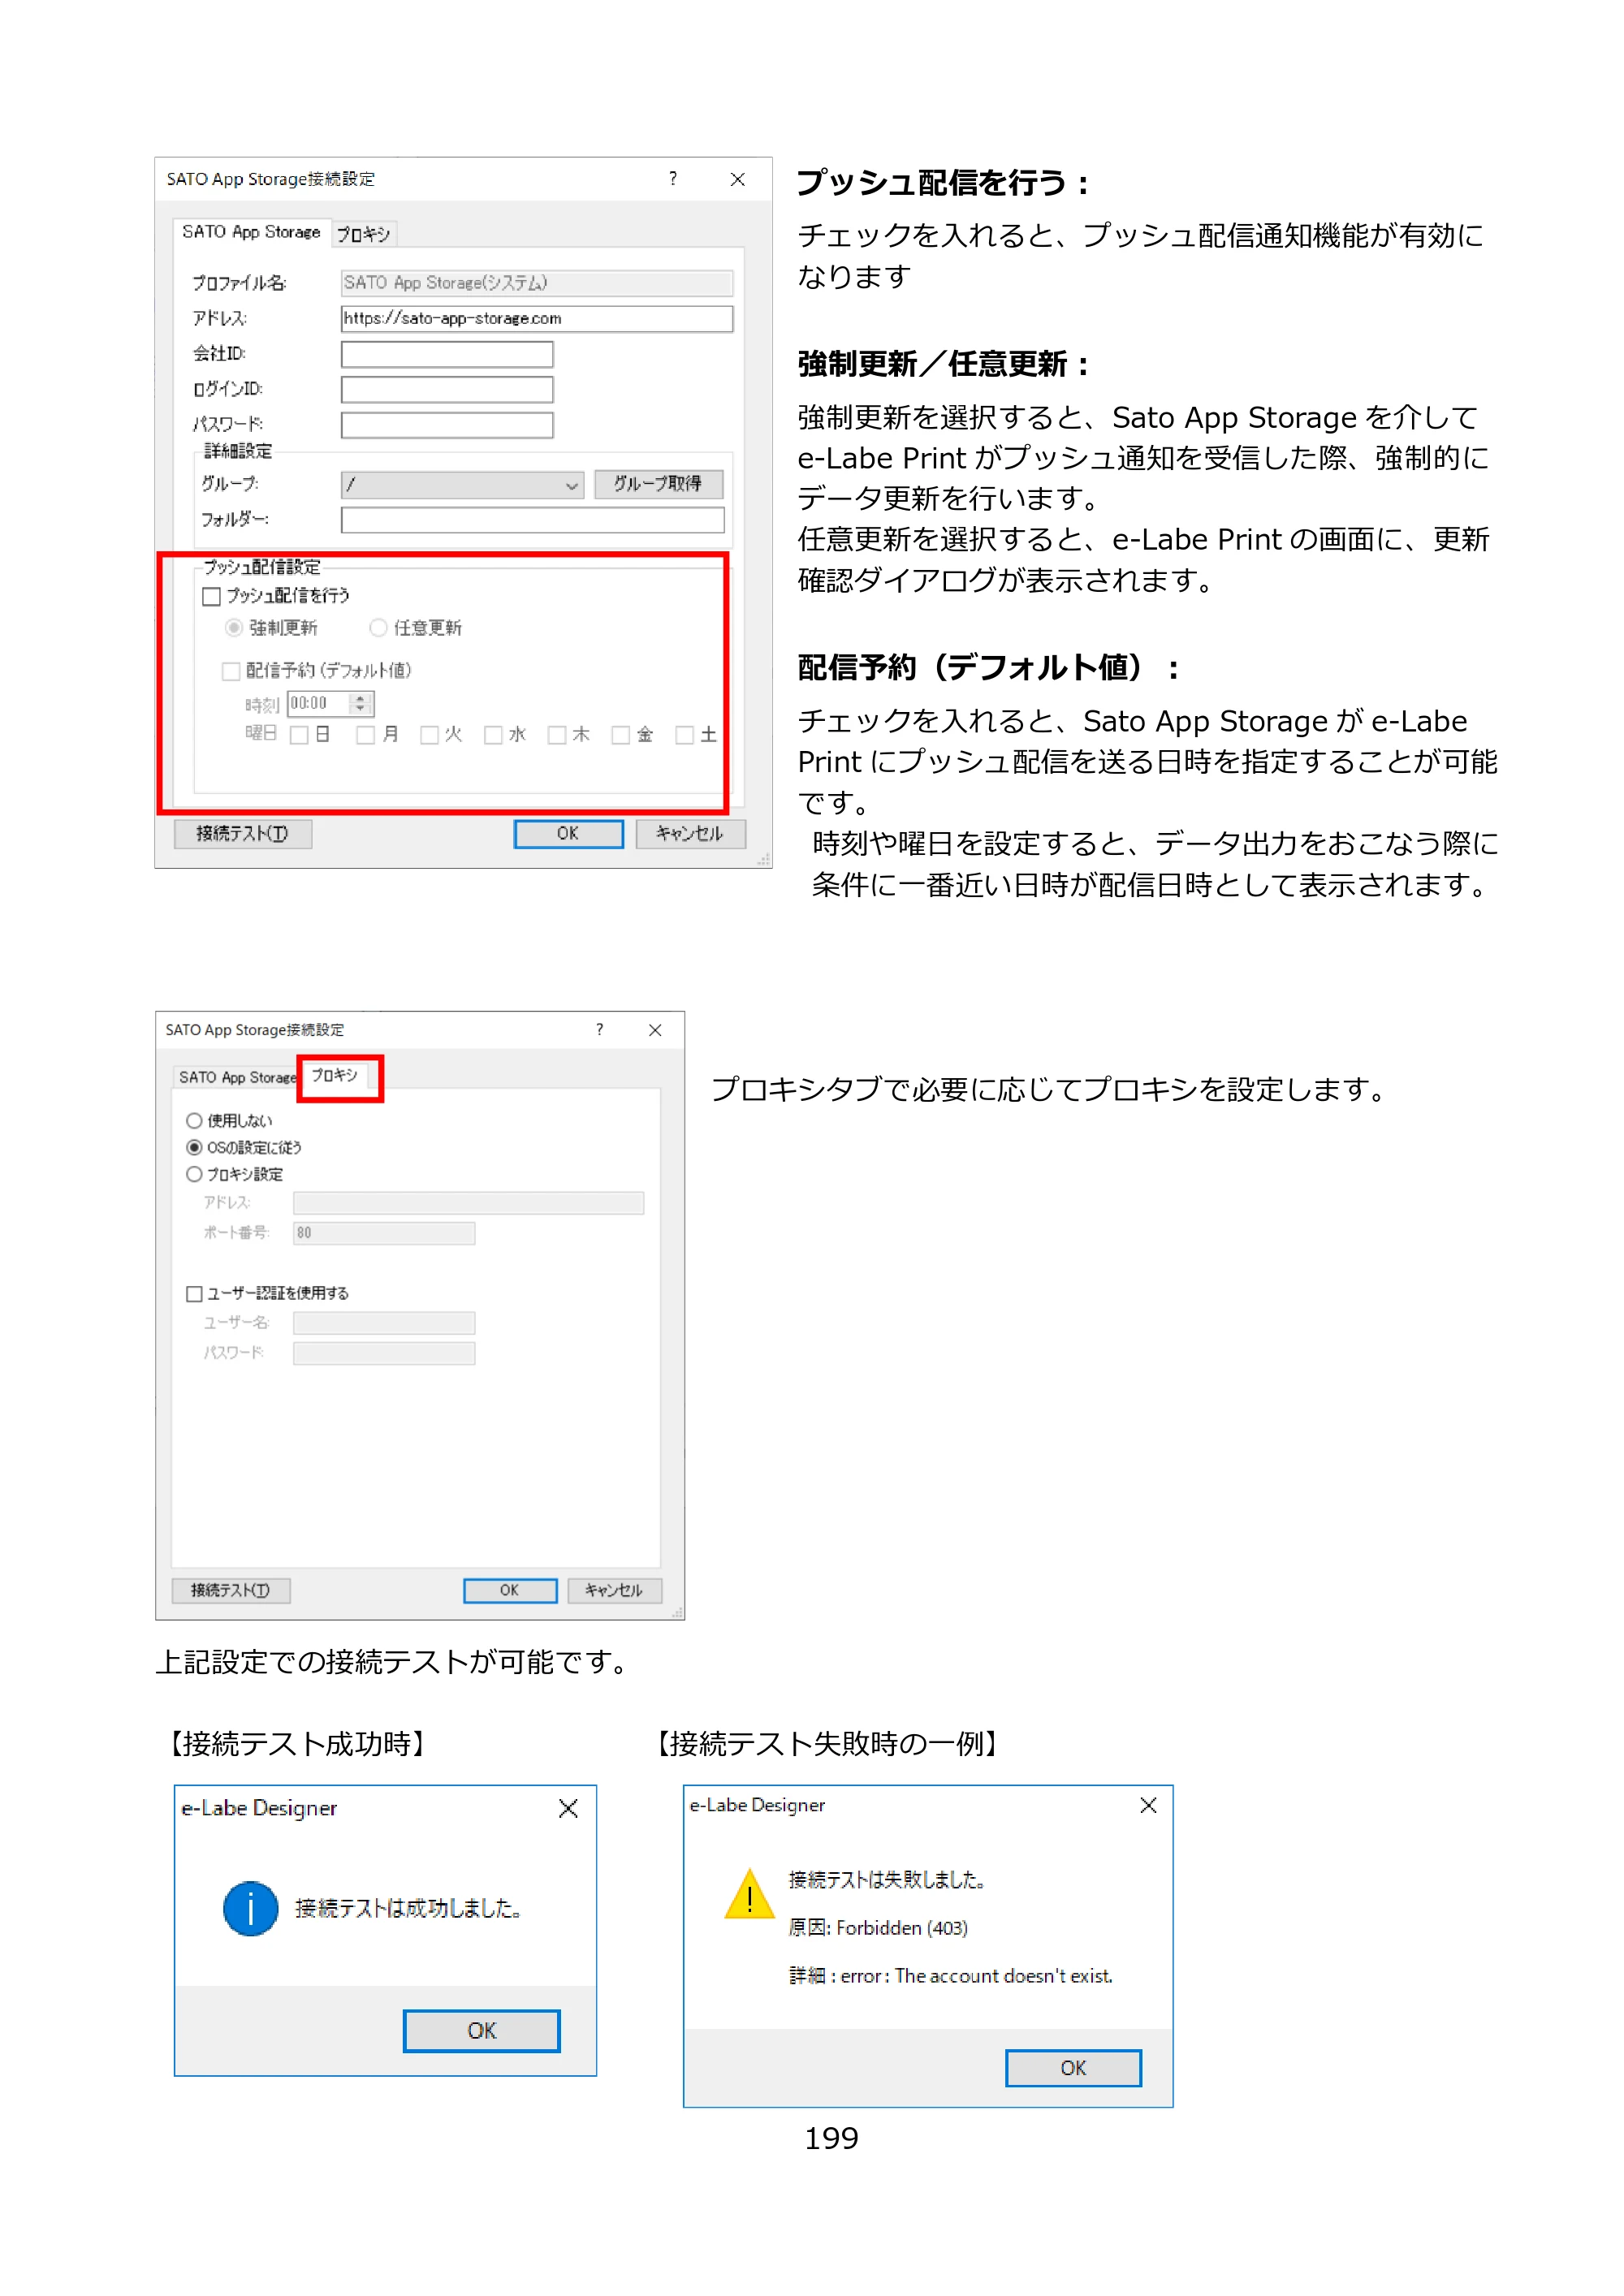Click the help question mark in the proxy tab dialog
The width and height of the screenshot is (1624, 2296).
coord(599,1030)
